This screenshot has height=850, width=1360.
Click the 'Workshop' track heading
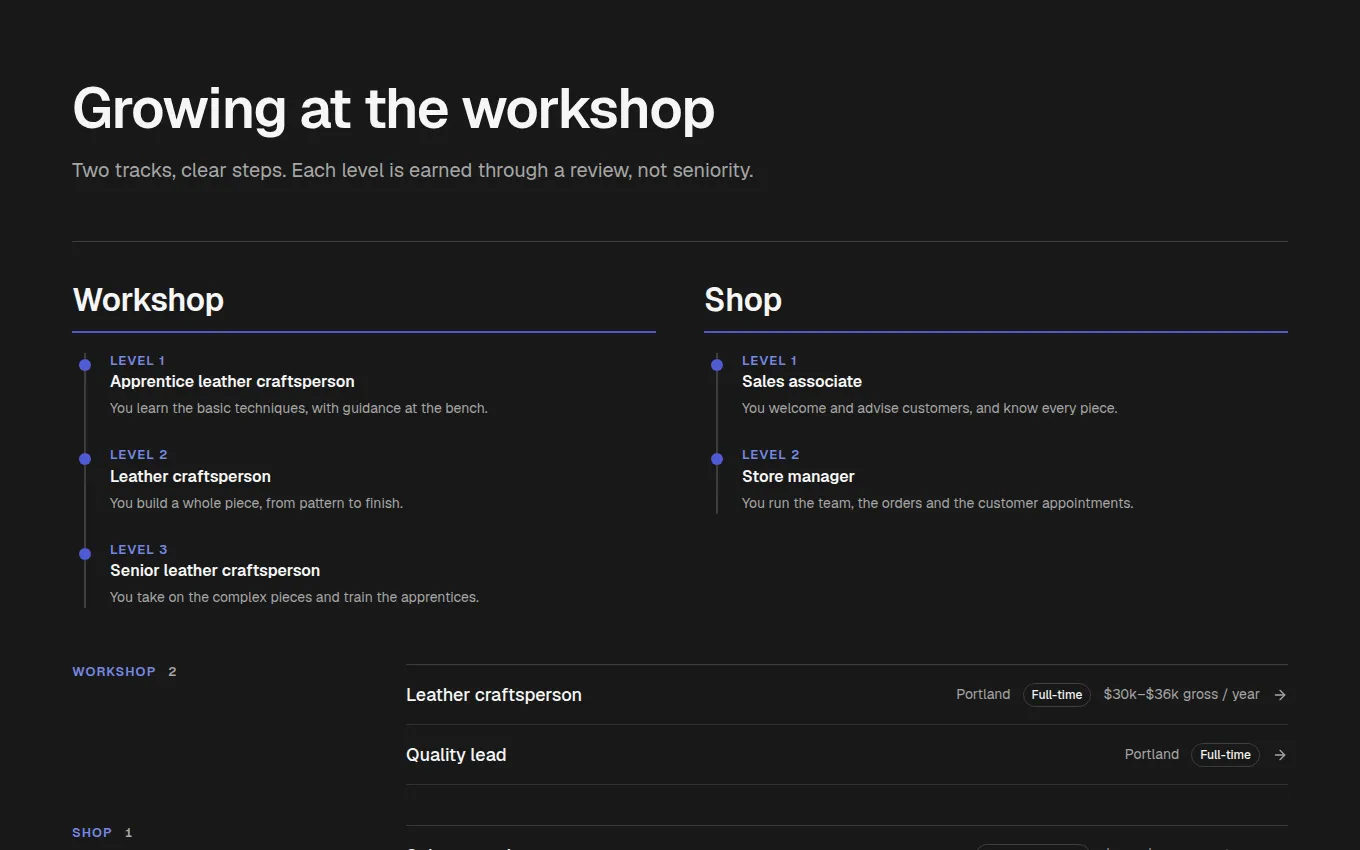pyautogui.click(x=148, y=300)
